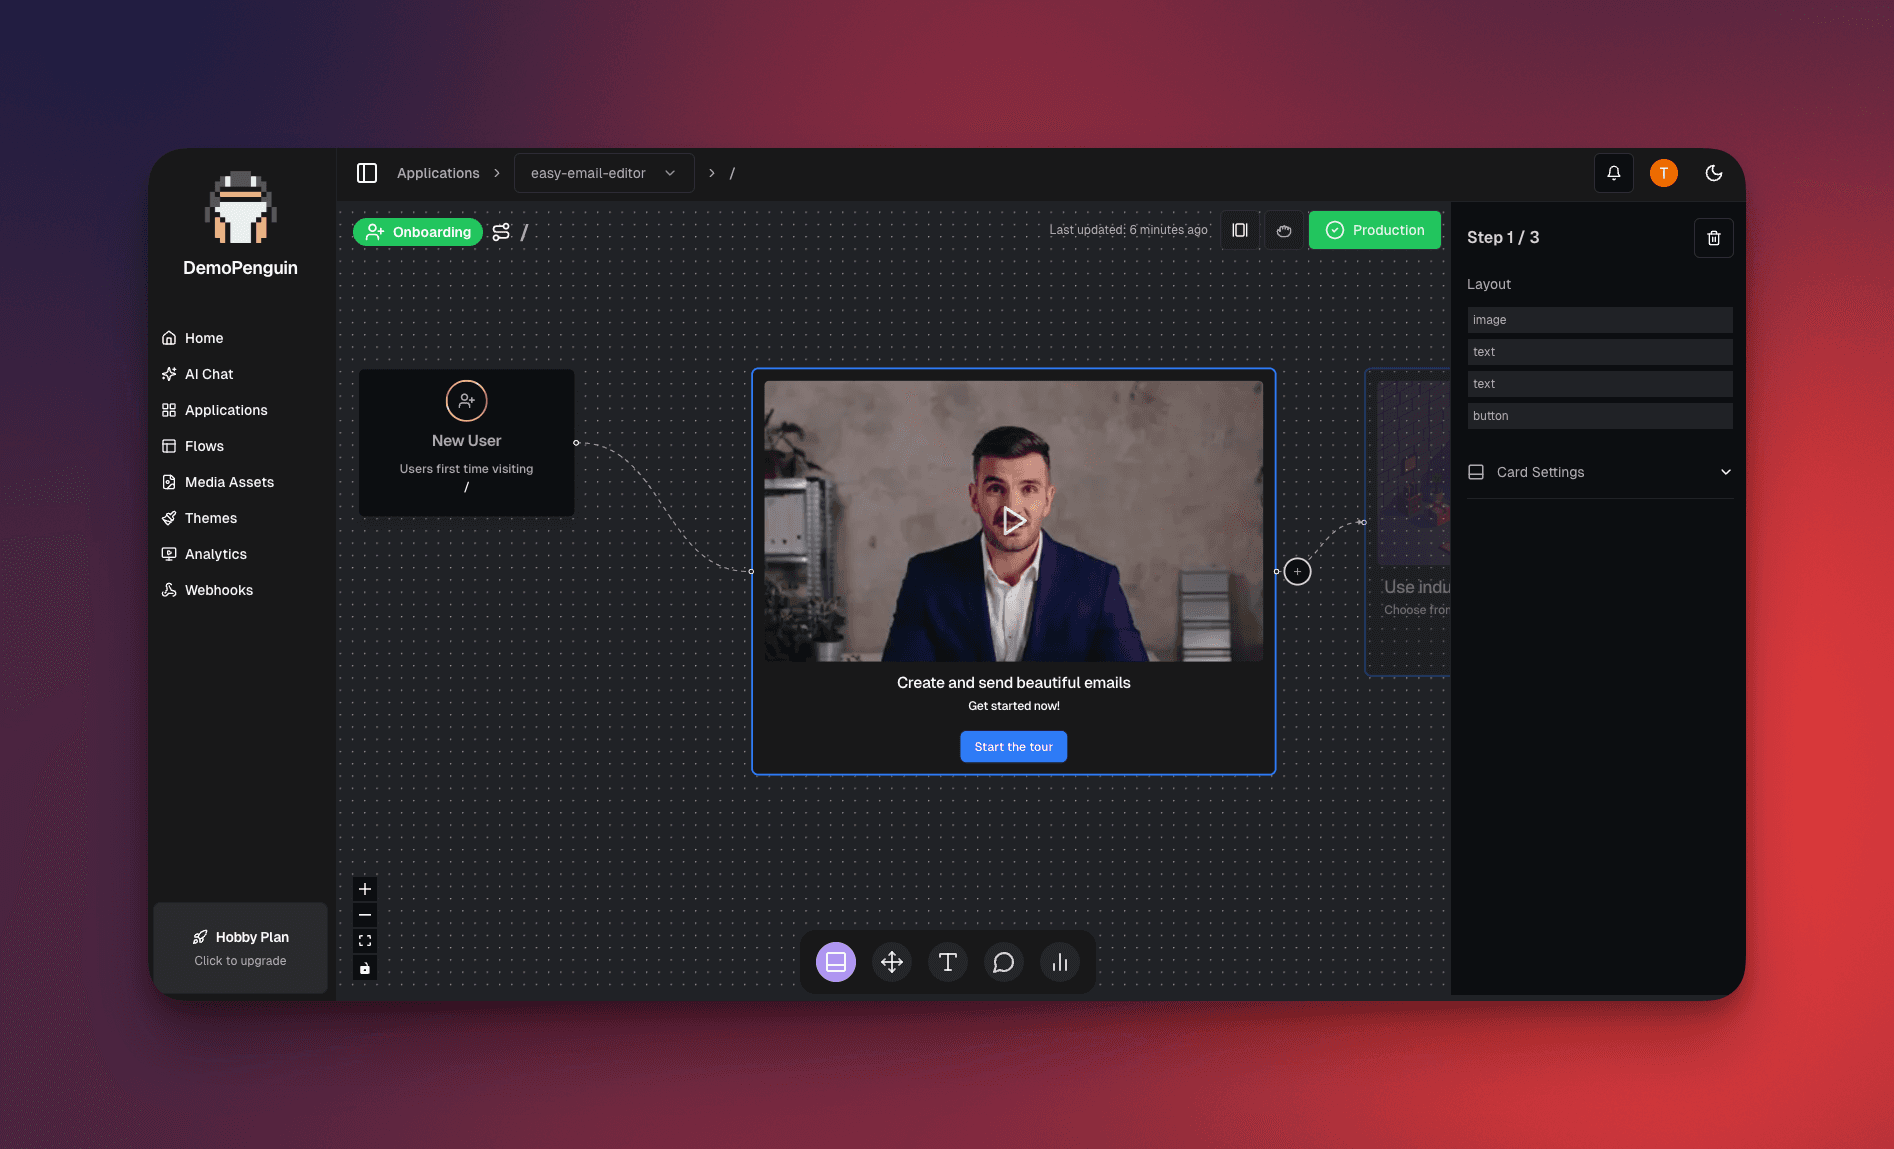Click the green Production button

point(1374,230)
